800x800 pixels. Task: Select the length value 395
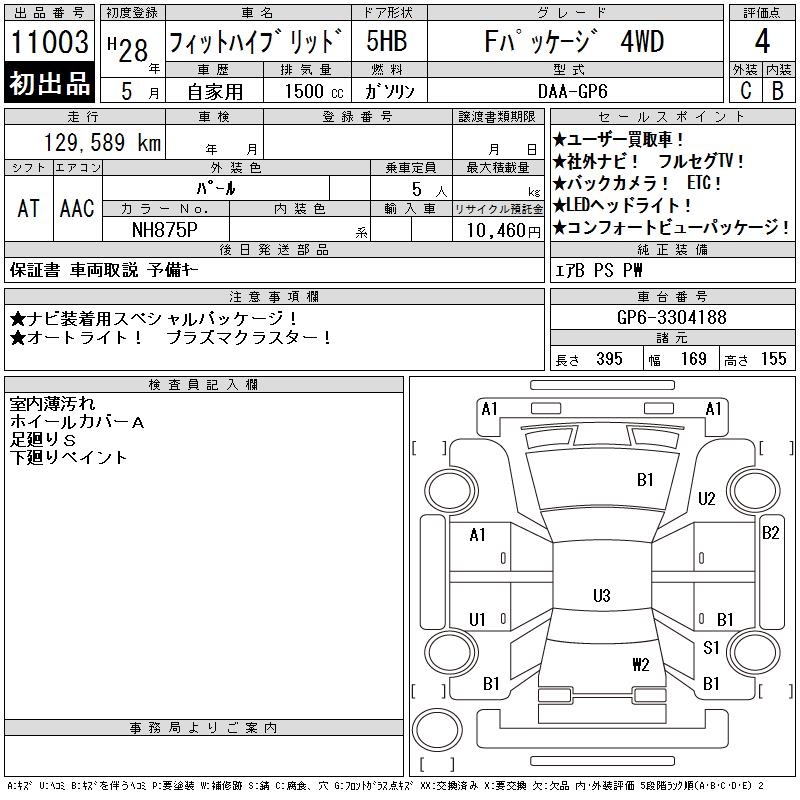pos(609,359)
